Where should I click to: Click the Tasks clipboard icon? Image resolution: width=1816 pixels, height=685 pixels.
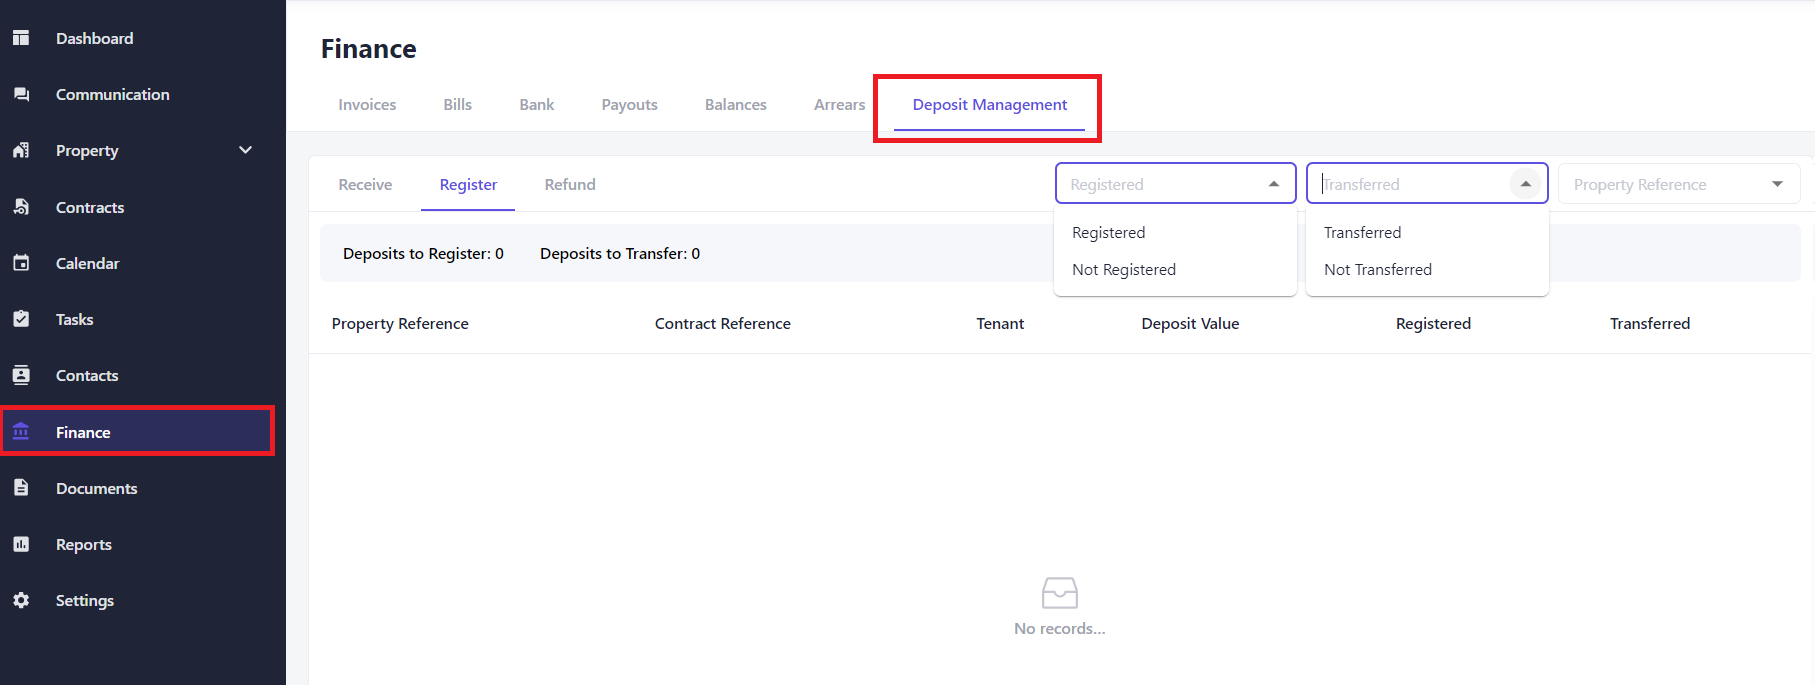pyautogui.click(x=21, y=319)
